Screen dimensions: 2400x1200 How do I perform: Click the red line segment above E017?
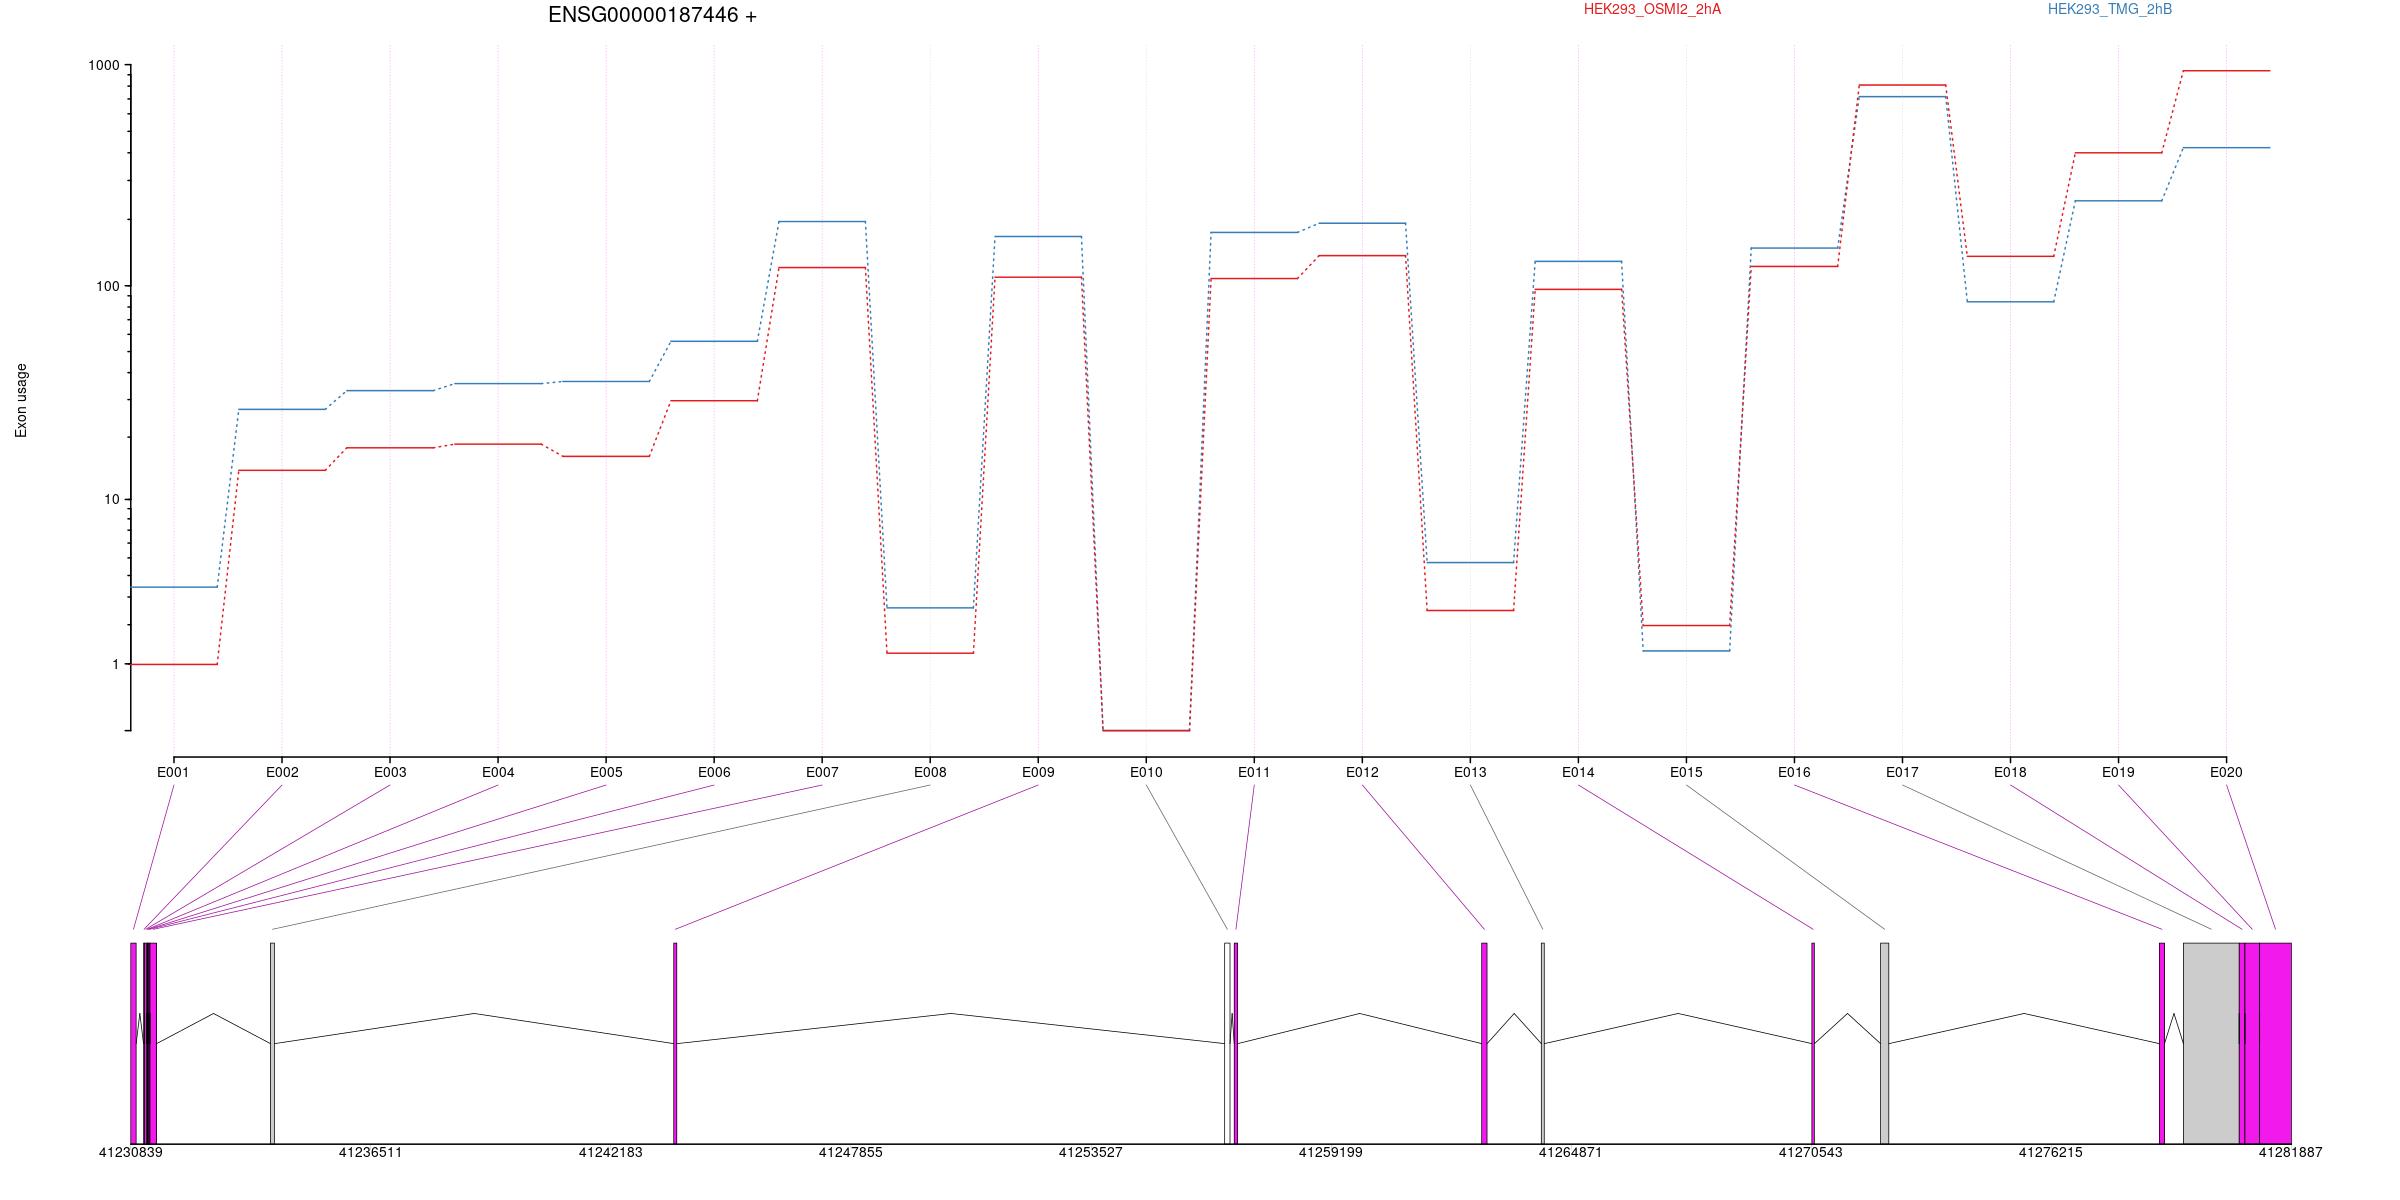pos(1902,85)
